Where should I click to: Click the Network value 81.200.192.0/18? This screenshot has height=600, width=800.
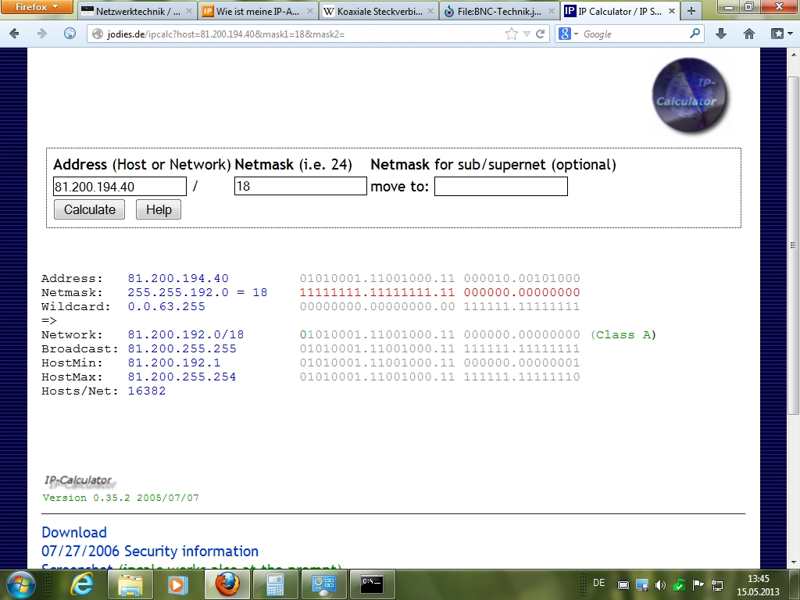pos(186,335)
